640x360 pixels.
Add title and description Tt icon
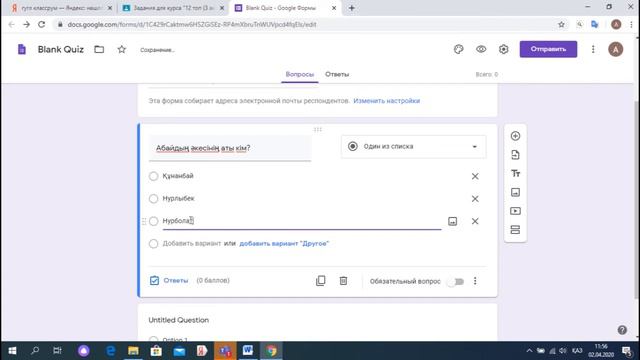point(515,173)
